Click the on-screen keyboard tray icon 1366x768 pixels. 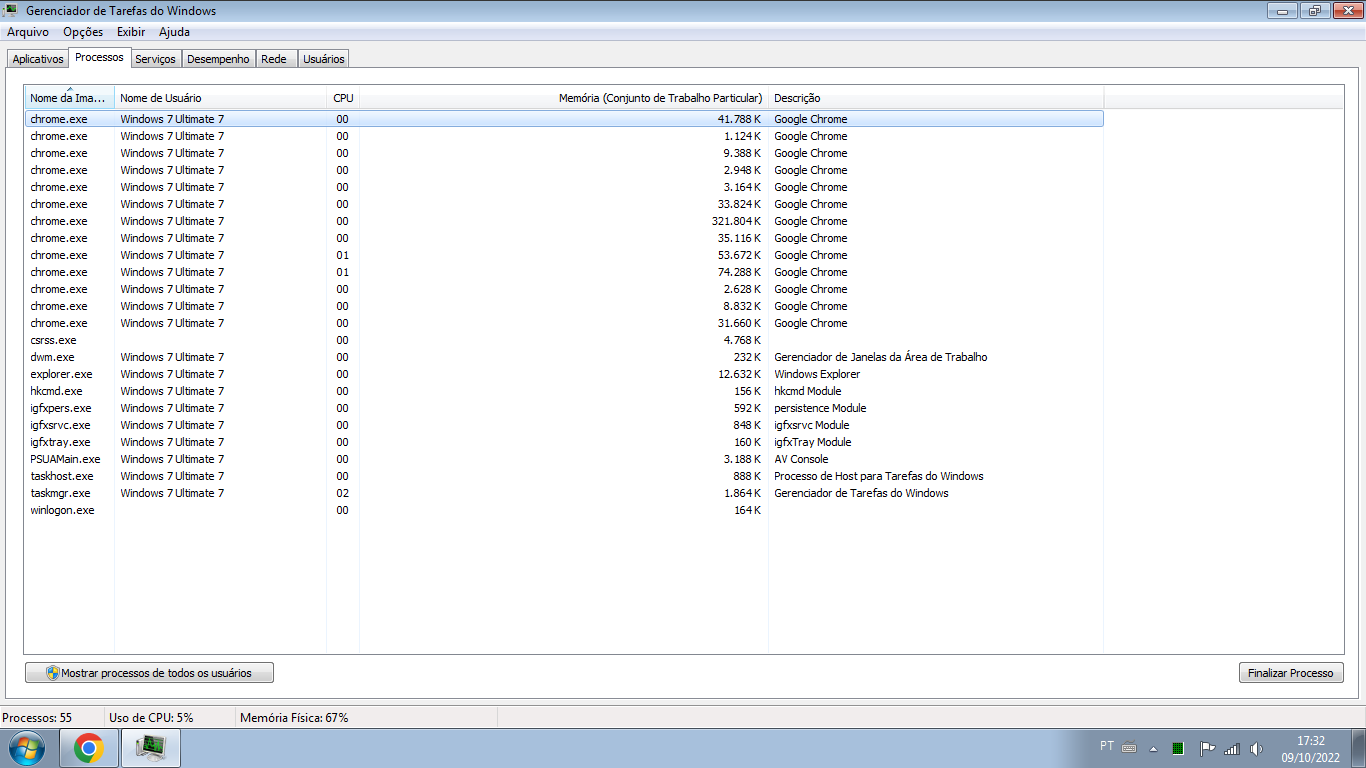pos(1129,748)
